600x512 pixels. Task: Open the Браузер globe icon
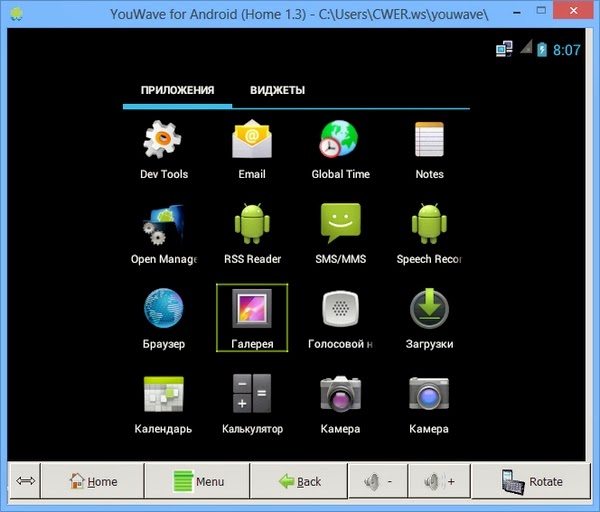(163, 308)
